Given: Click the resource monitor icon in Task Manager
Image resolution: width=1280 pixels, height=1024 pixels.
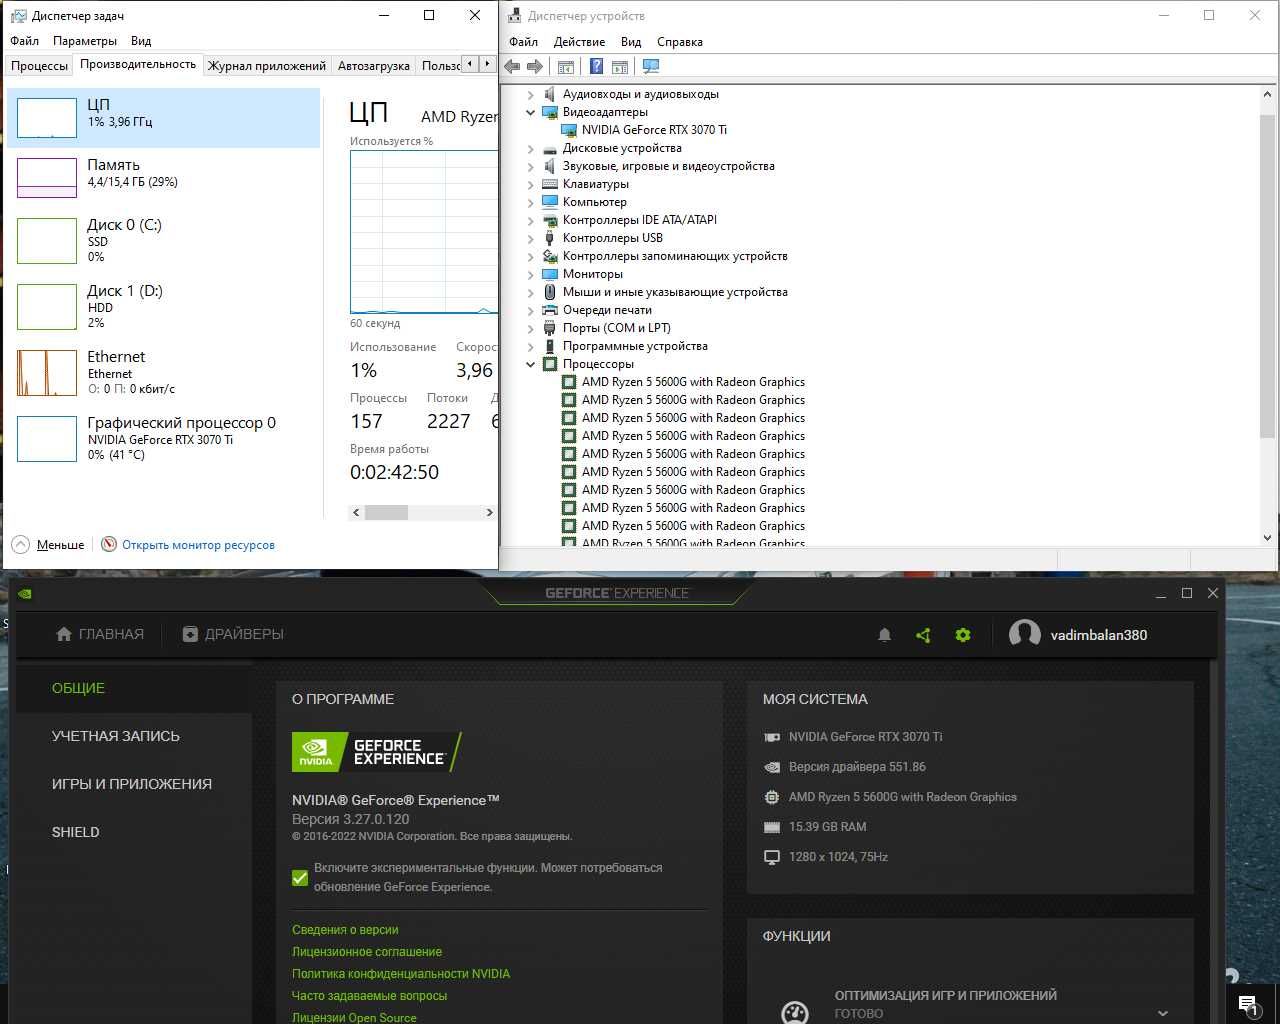Looking at the screenshot, I should click(109, 544).
